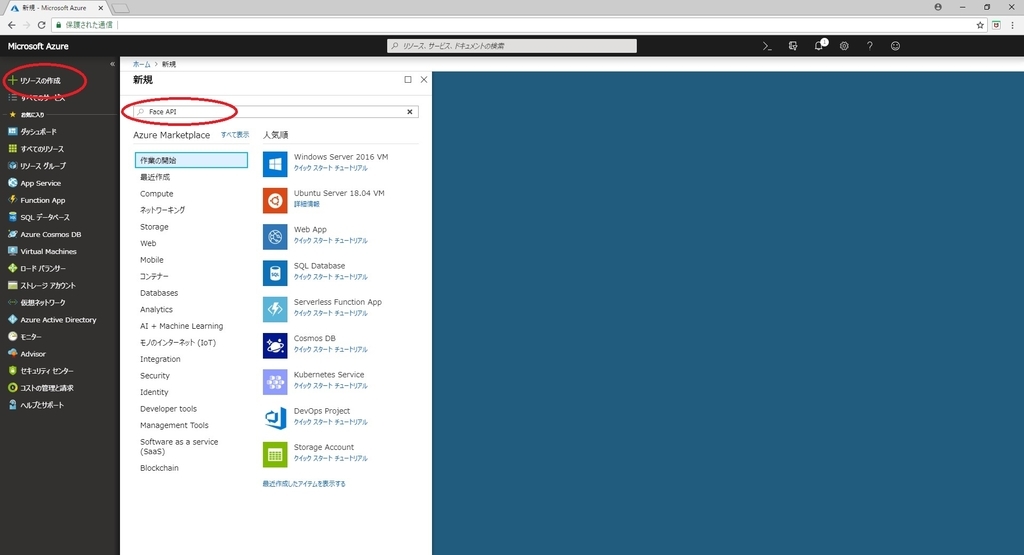Collapse the left sidebar with chevron
Screen dimensions: 1024x555
112,64
